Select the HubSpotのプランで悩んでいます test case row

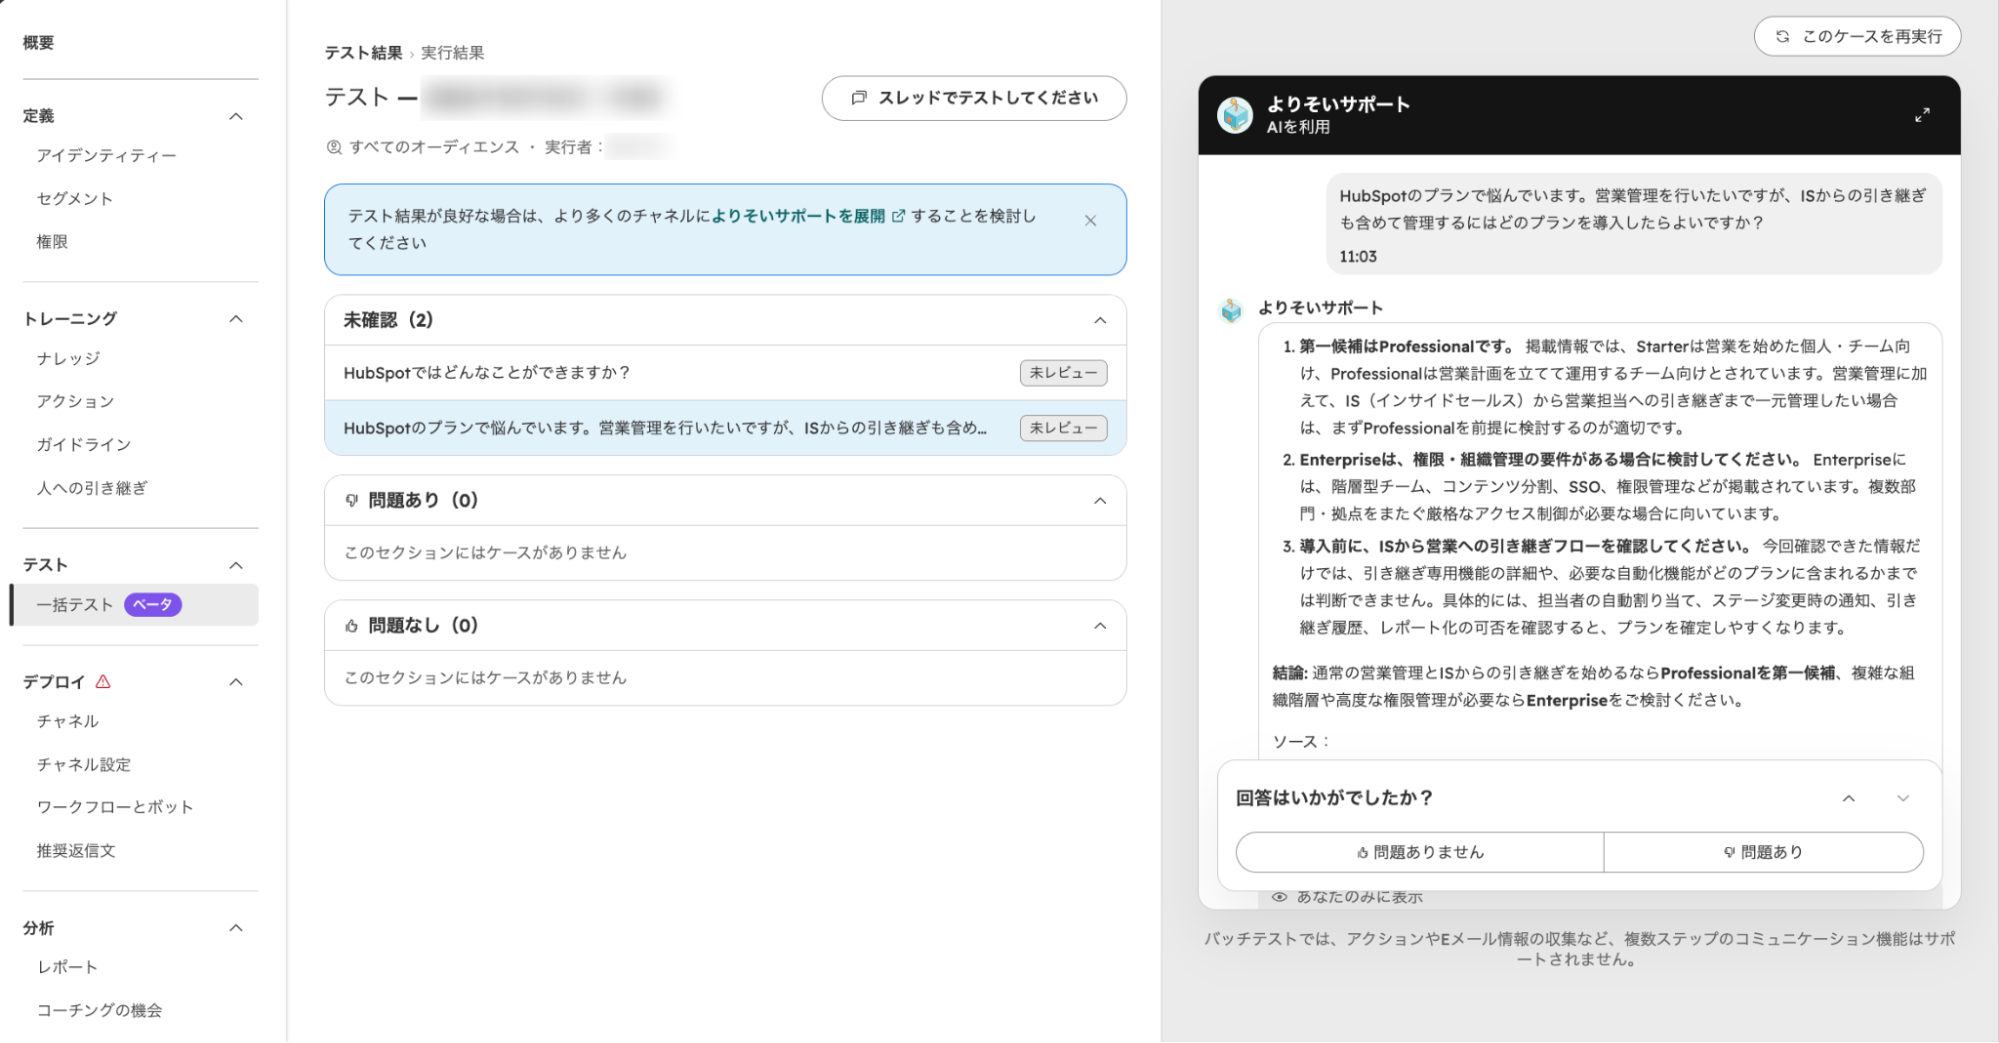click(x=725, y=428)
